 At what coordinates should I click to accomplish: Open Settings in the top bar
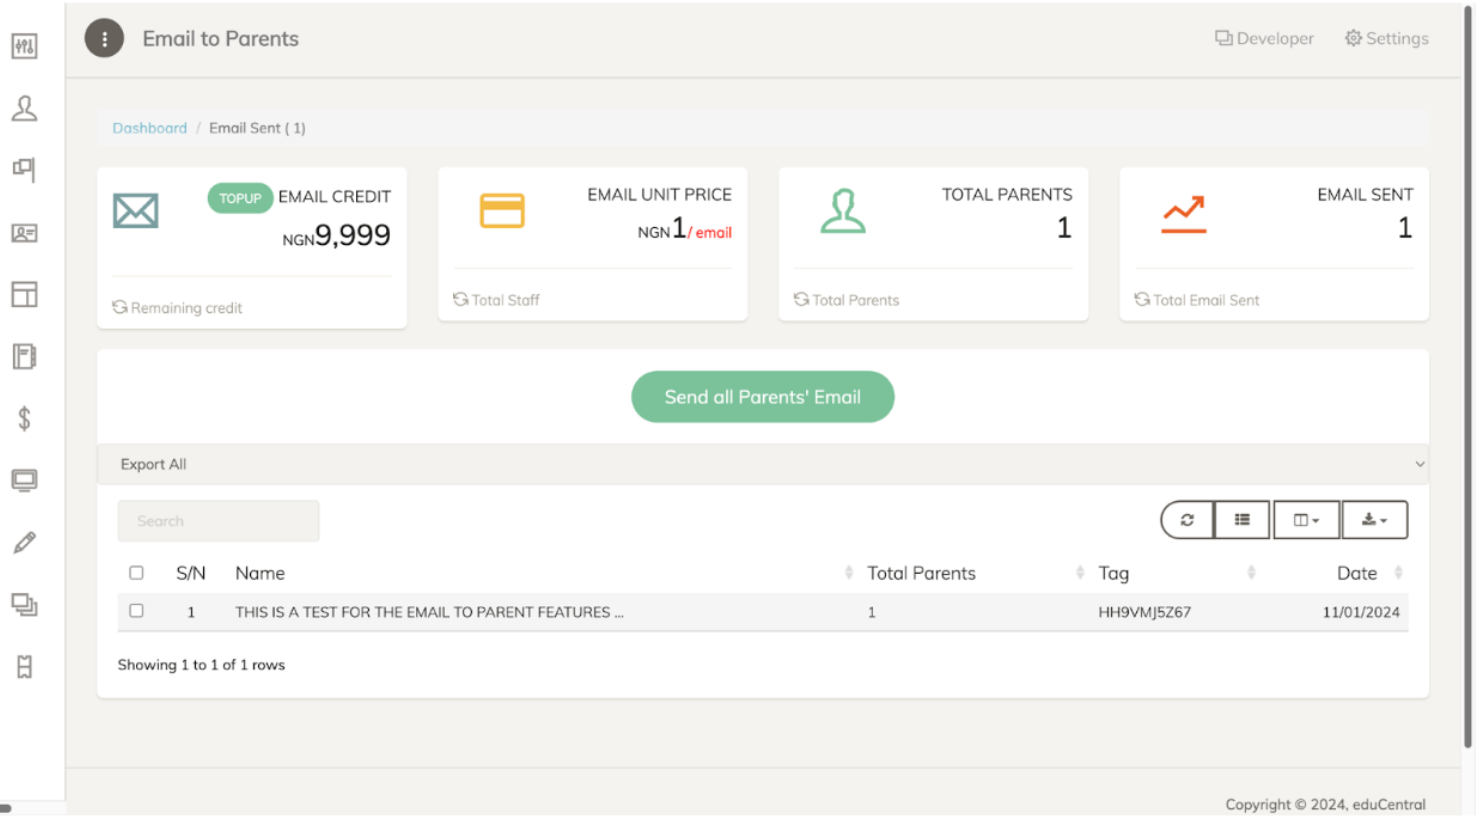(x=1386, y=39)
